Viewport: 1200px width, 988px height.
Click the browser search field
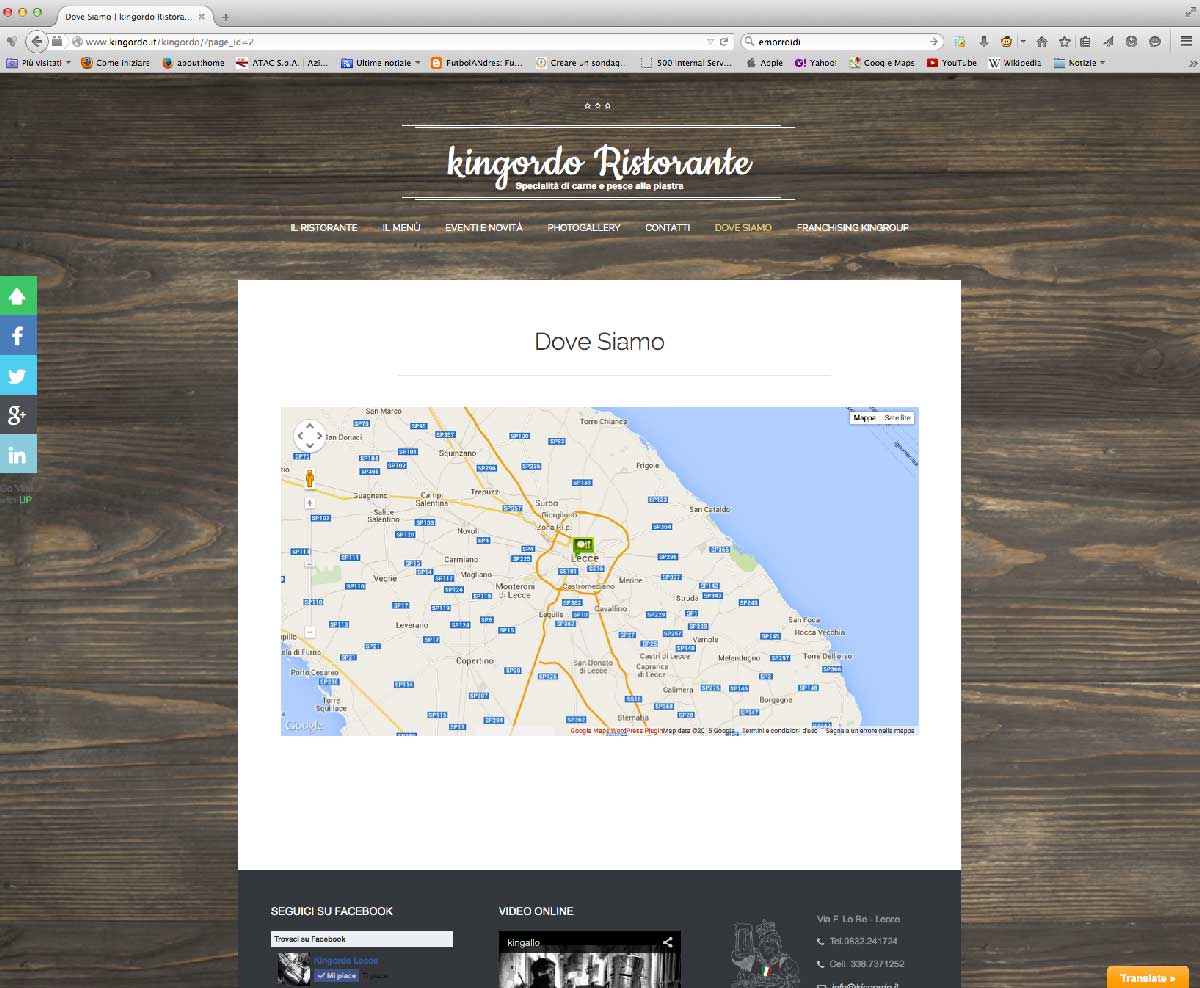pyautogui.click(x=840, y=42)
